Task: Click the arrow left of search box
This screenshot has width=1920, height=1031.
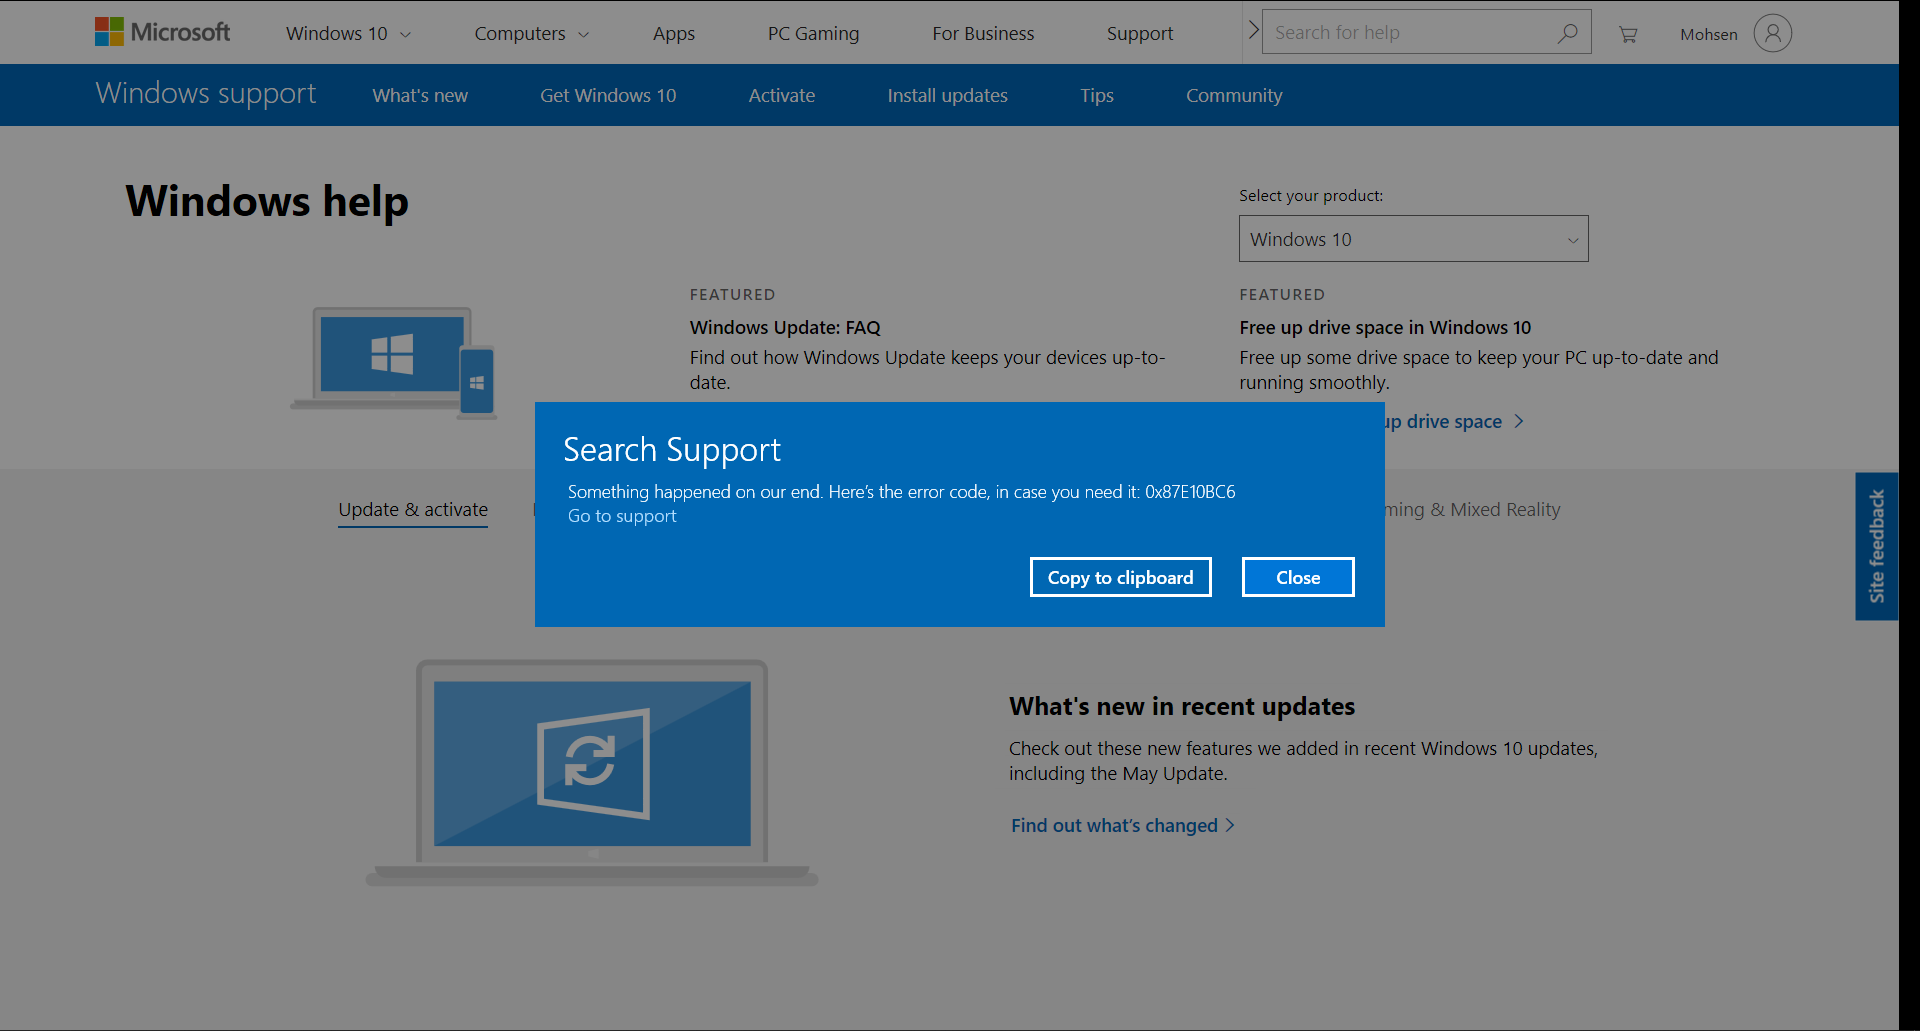Action: point(1253,31)
